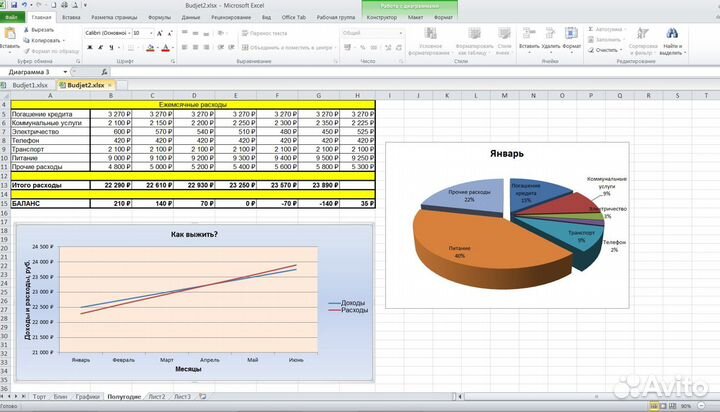The width and height of the screenshot is (720, 412).
Task: Open the font color dropdown arrow
Action: (x=173, y=48)
